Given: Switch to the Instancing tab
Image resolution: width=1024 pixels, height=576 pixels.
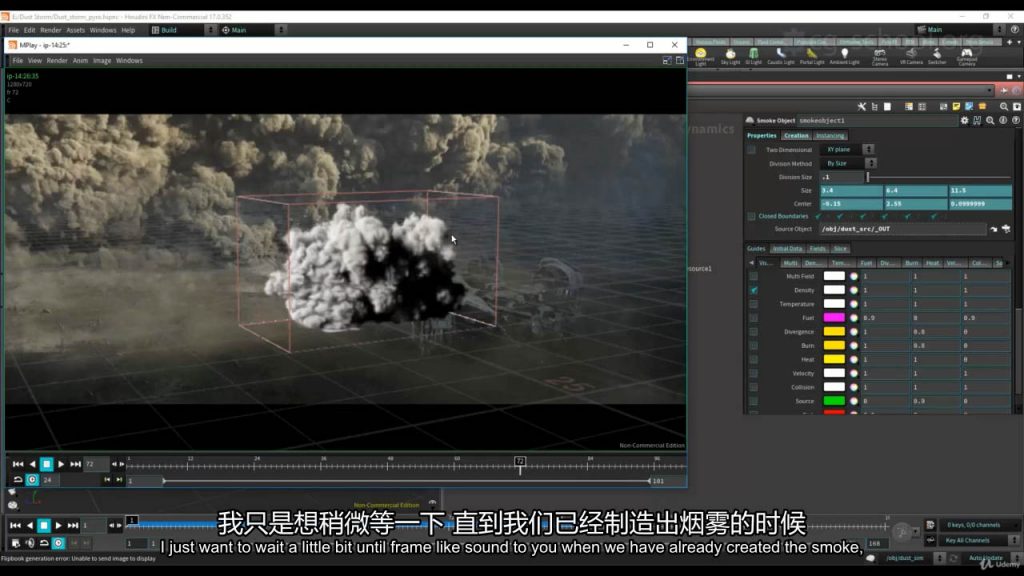Looking at the screenshot, I should (x=830, y=136).
